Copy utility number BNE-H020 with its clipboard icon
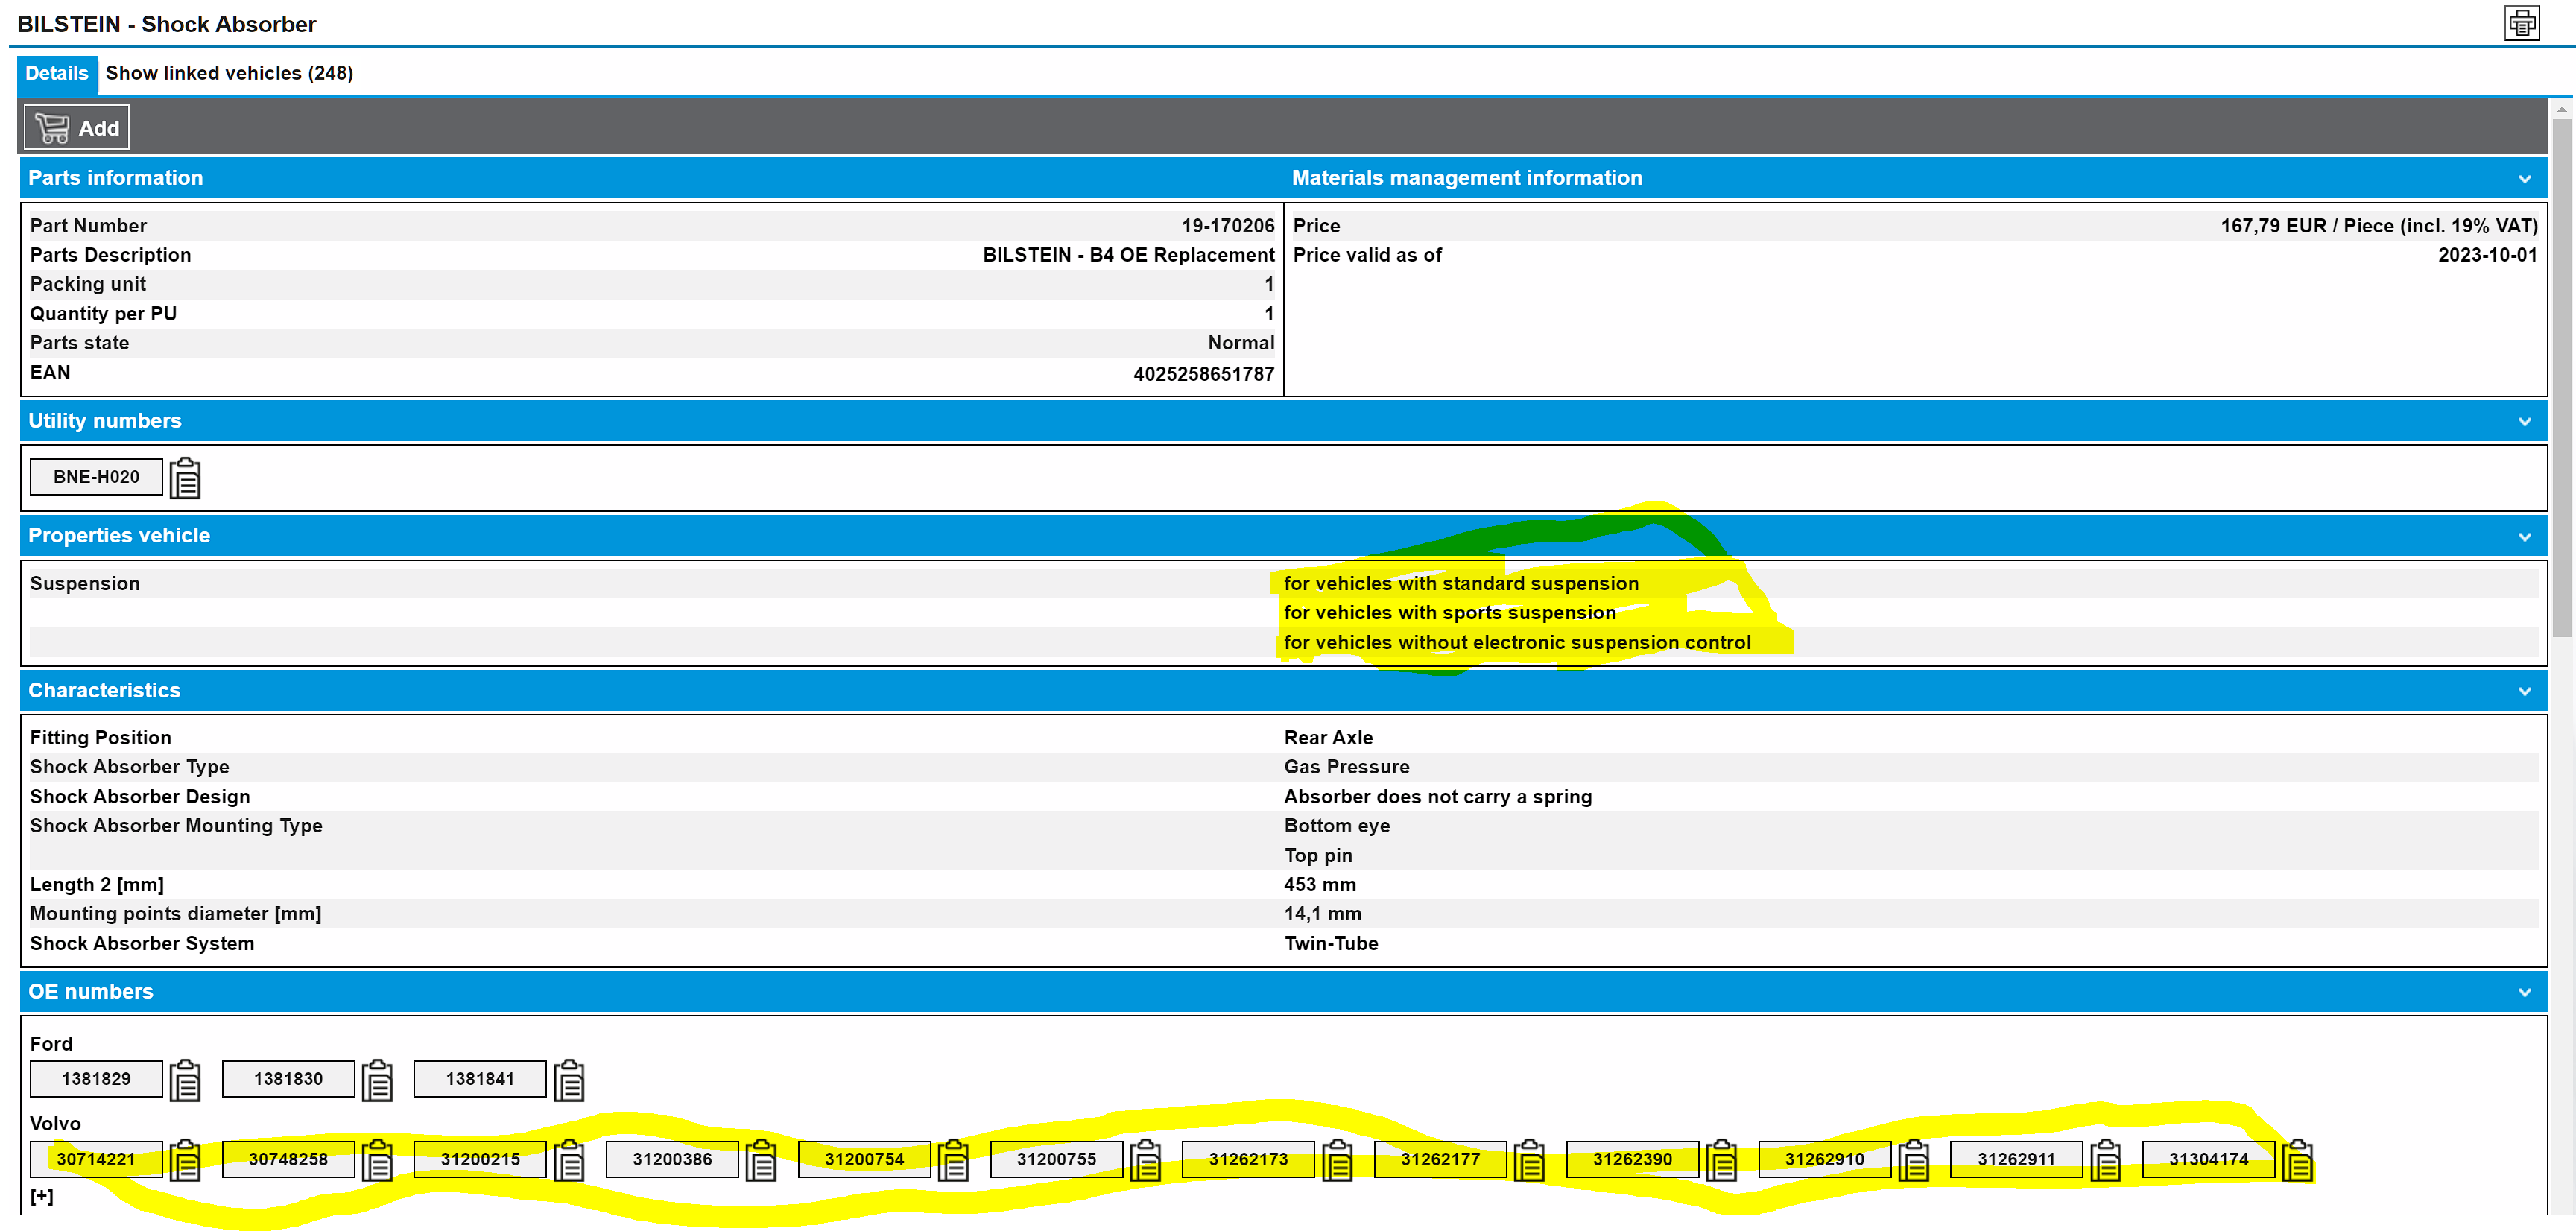This screenshot has width=2576, height=1231. [x=185, y=478]
